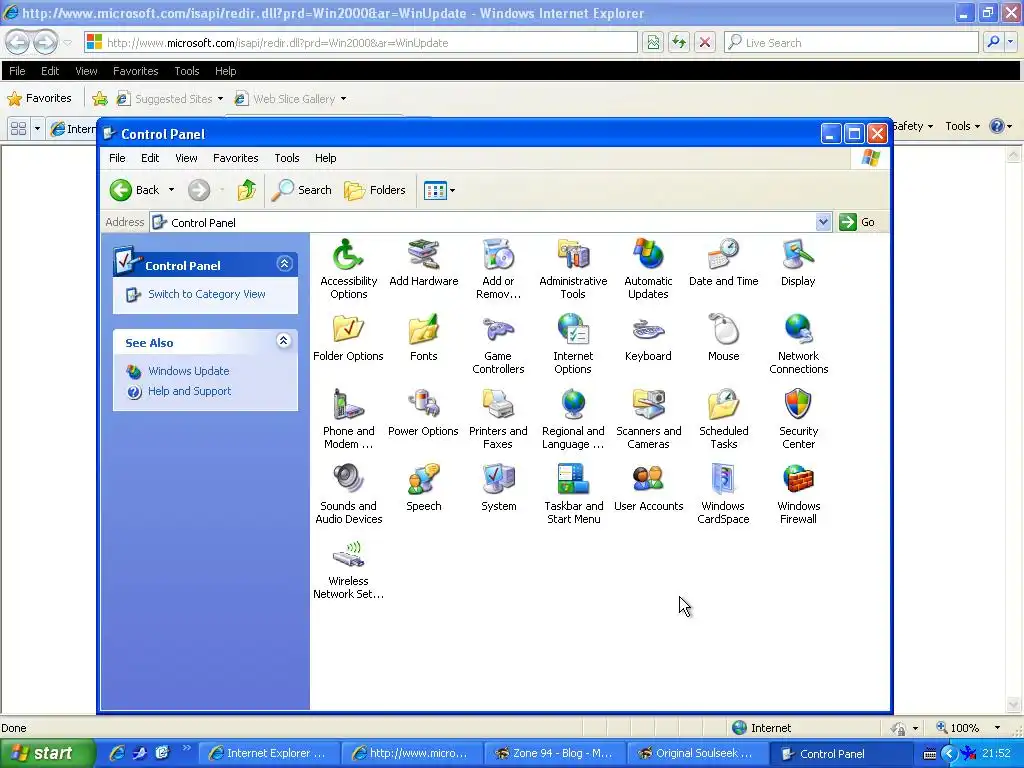This screenshot has width=1024, height=768.
Task: Open the System applet
Action: pyautogui.click(x=498, y=488)
